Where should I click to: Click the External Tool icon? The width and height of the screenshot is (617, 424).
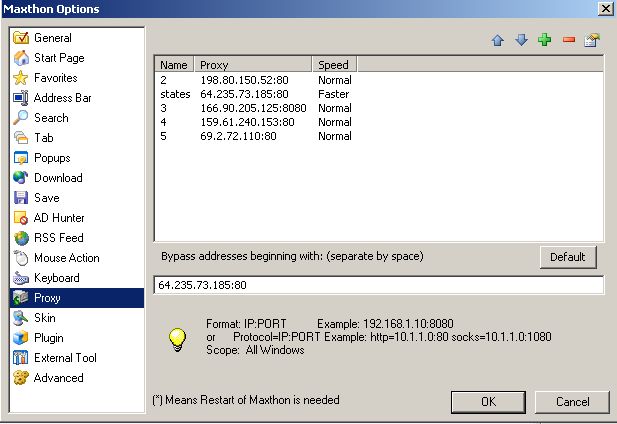21,358
